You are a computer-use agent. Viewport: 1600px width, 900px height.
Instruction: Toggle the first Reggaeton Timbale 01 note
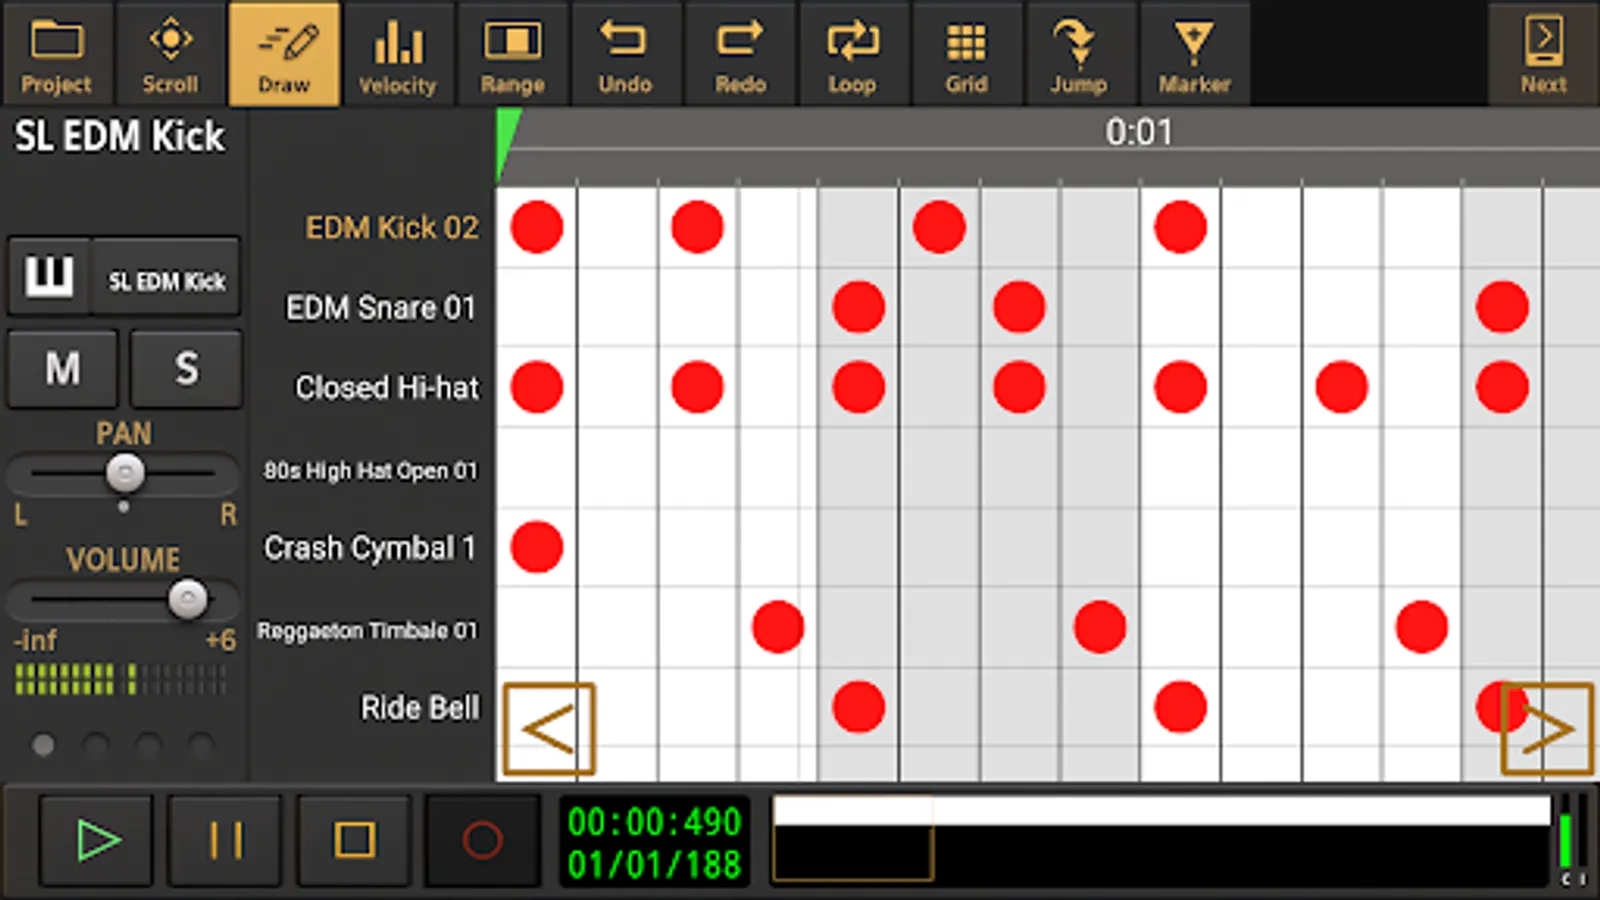coord(778,627)
